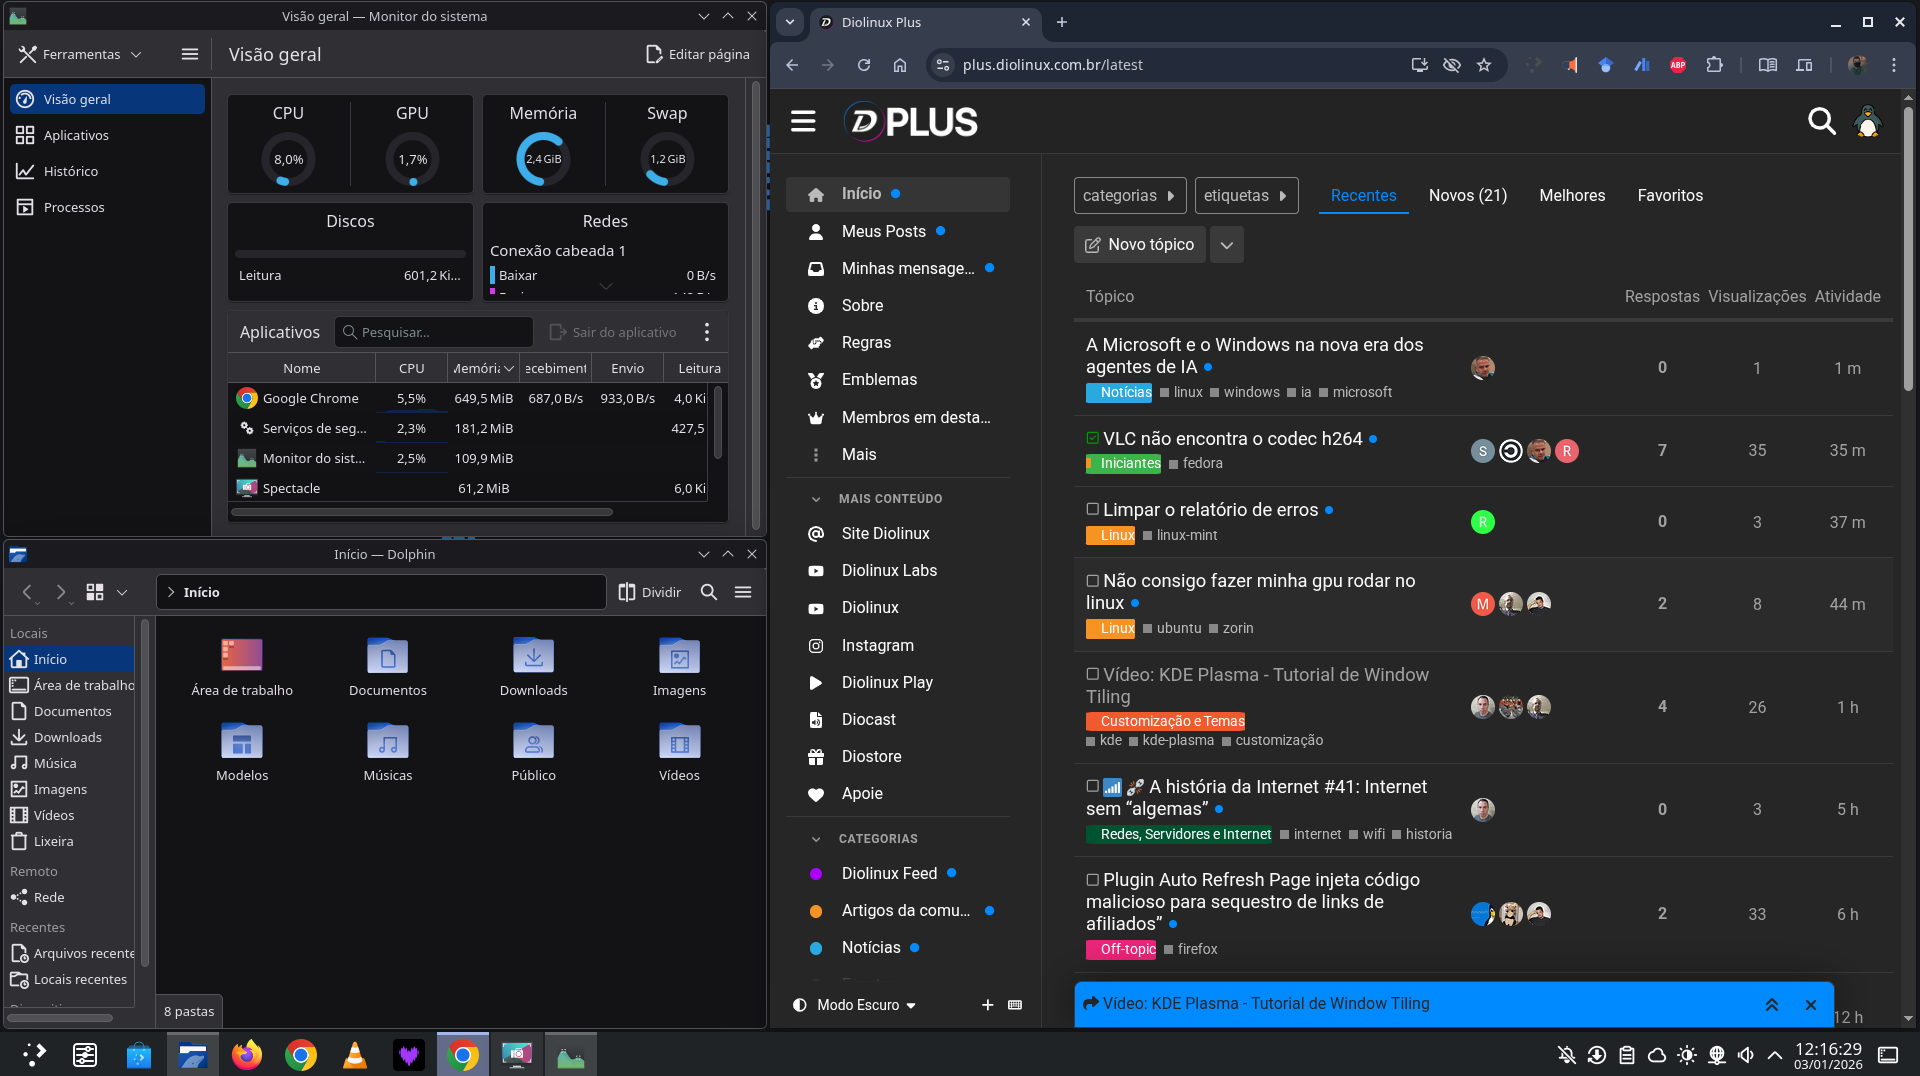
Task: Click the search magnifier on Diolinux Plus
Action: (1821, 122)
